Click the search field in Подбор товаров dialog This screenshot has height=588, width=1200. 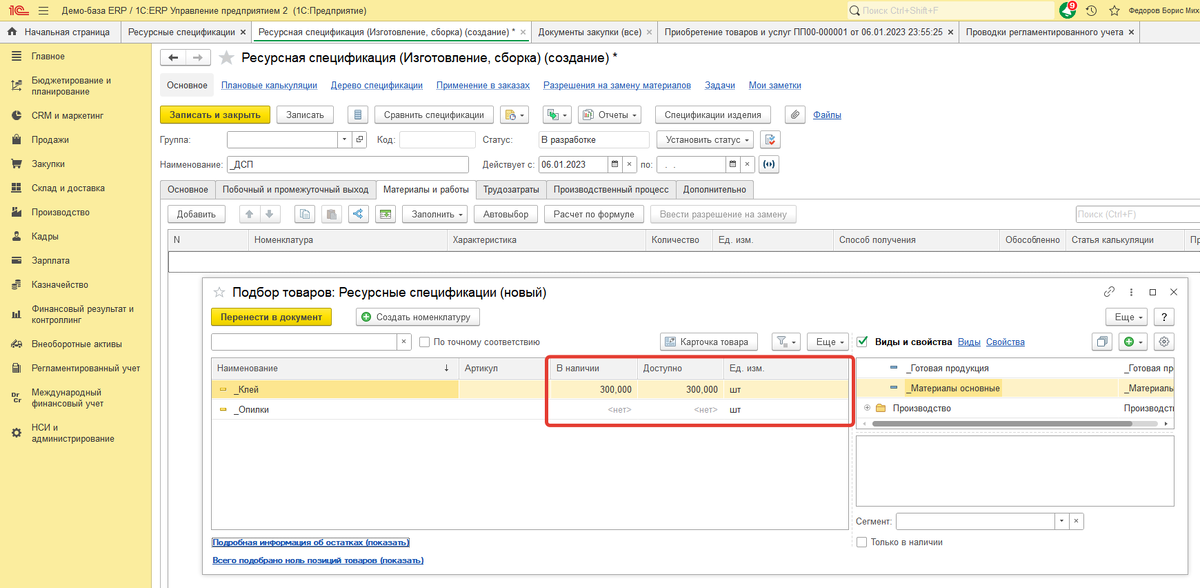[x=305, y=342]
